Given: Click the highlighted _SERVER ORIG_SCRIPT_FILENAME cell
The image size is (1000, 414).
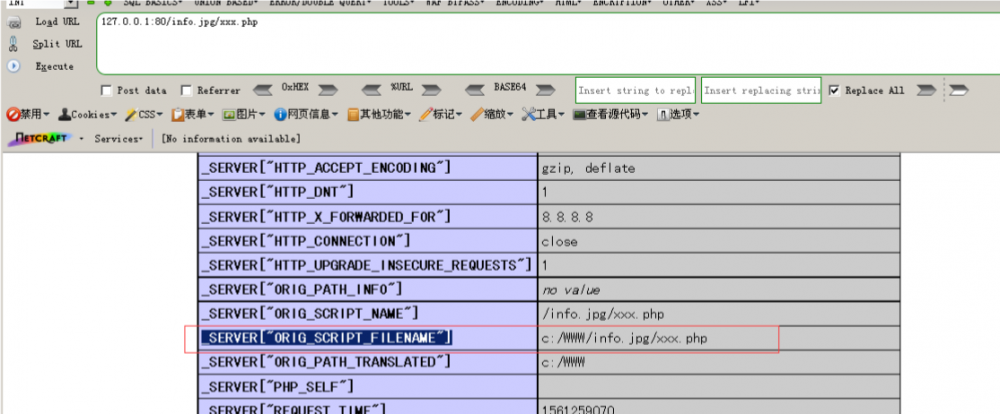Looking at the screenshot, I should pos(367,338).
